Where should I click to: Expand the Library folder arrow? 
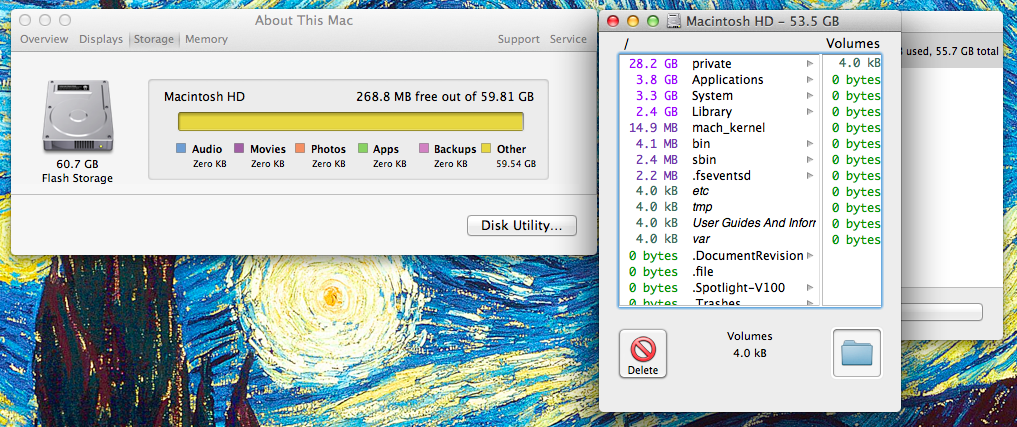pyautogui.click(x=809, y=112)
